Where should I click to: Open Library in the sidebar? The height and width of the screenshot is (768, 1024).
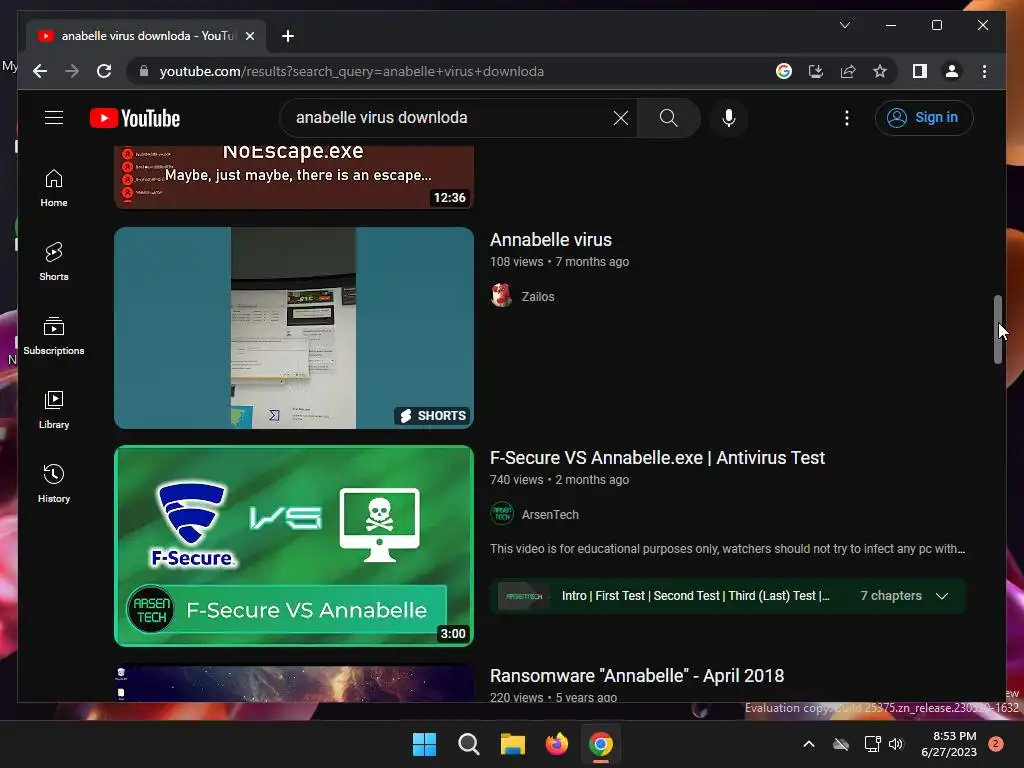coord(54,410)
